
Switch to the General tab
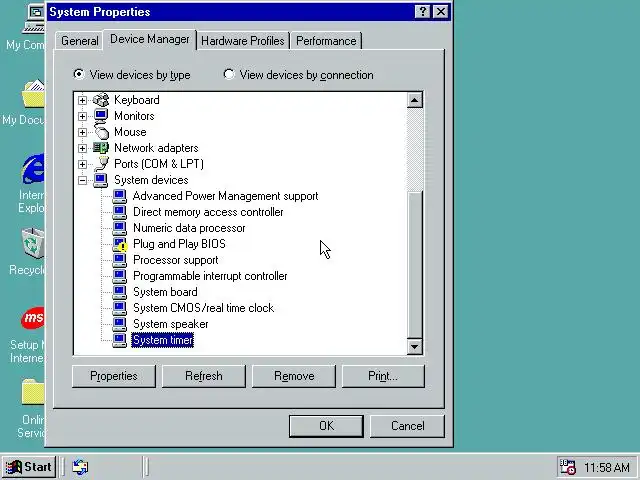click(x=80, y=41)
